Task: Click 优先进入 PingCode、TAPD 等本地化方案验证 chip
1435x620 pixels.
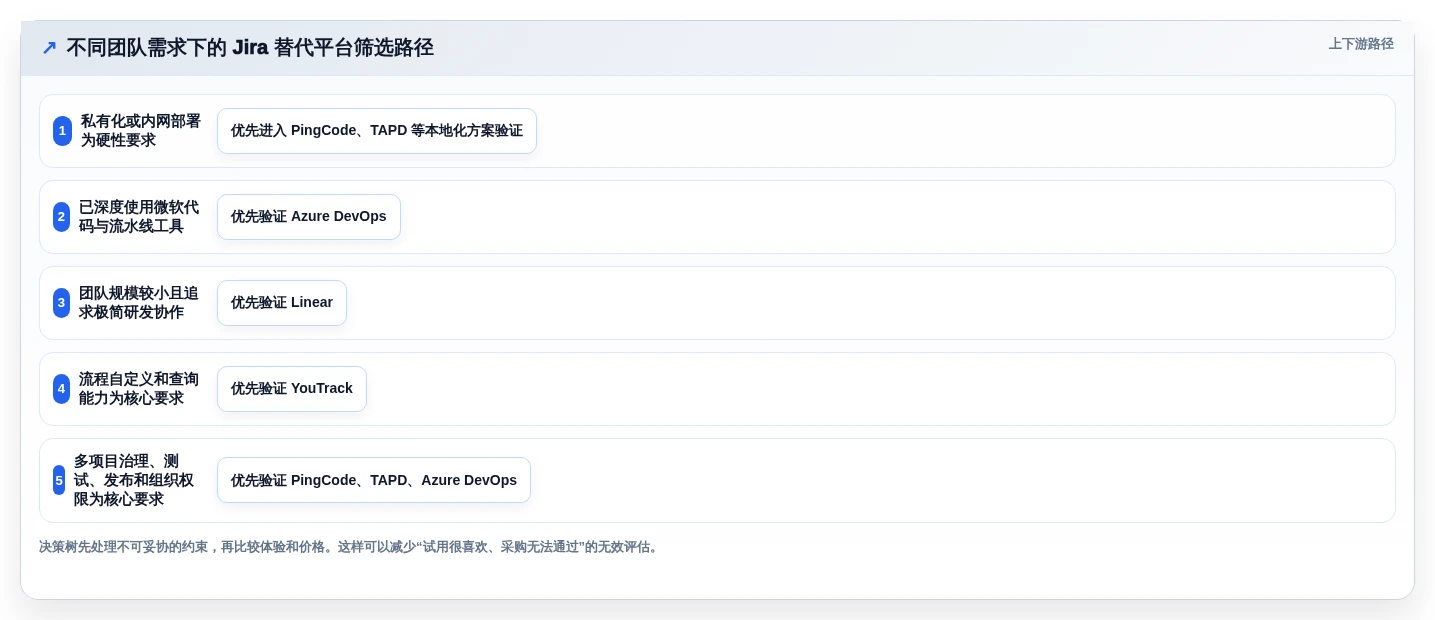Action: [x=377, y=131]
